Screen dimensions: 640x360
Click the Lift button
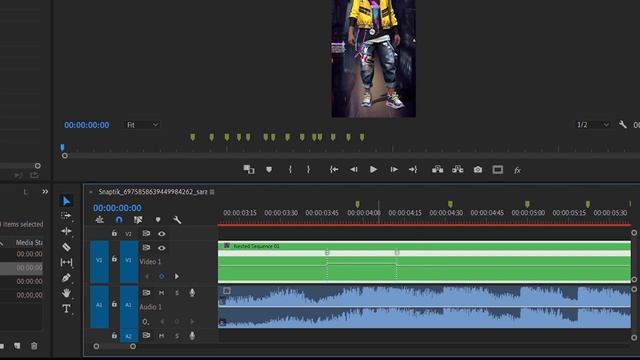point(438,169)
